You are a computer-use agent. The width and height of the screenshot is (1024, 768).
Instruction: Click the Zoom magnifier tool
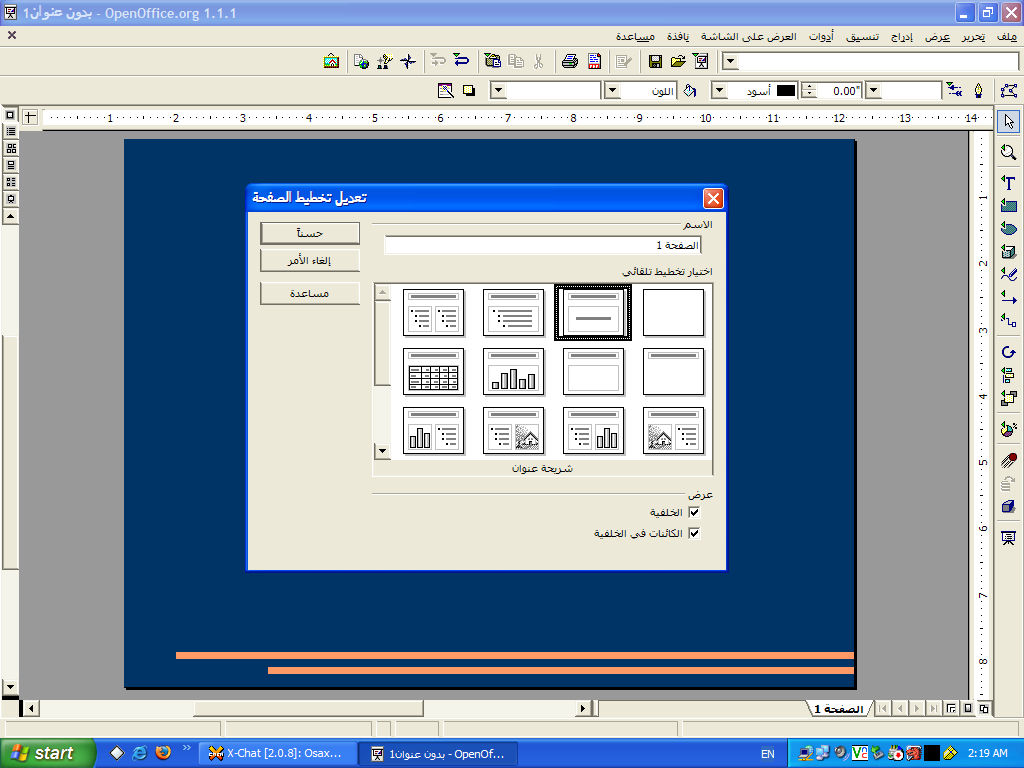tap(1008, 152)
